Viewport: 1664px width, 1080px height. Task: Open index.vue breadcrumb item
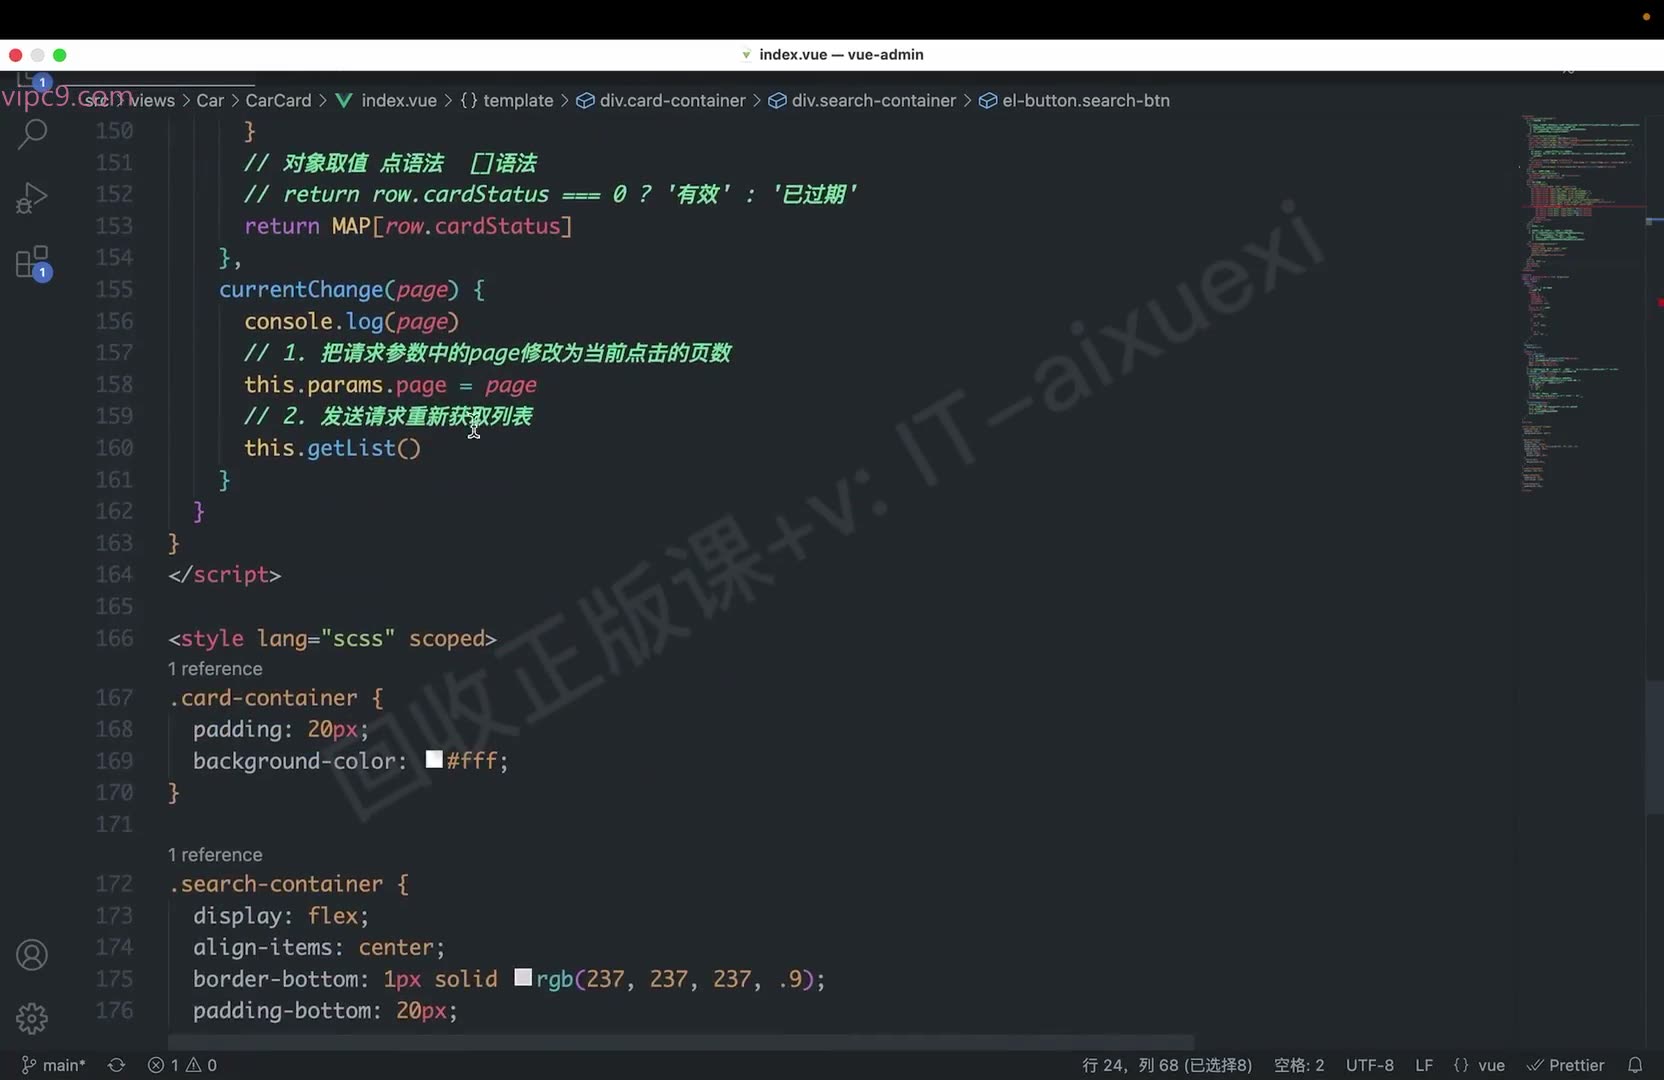[387, 100]
